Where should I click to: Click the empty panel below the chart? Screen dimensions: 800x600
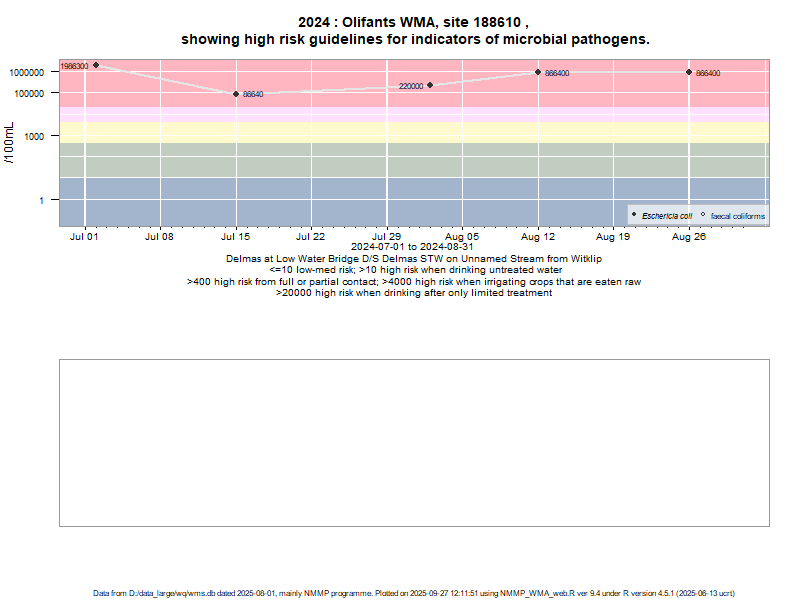click(414, 442)
